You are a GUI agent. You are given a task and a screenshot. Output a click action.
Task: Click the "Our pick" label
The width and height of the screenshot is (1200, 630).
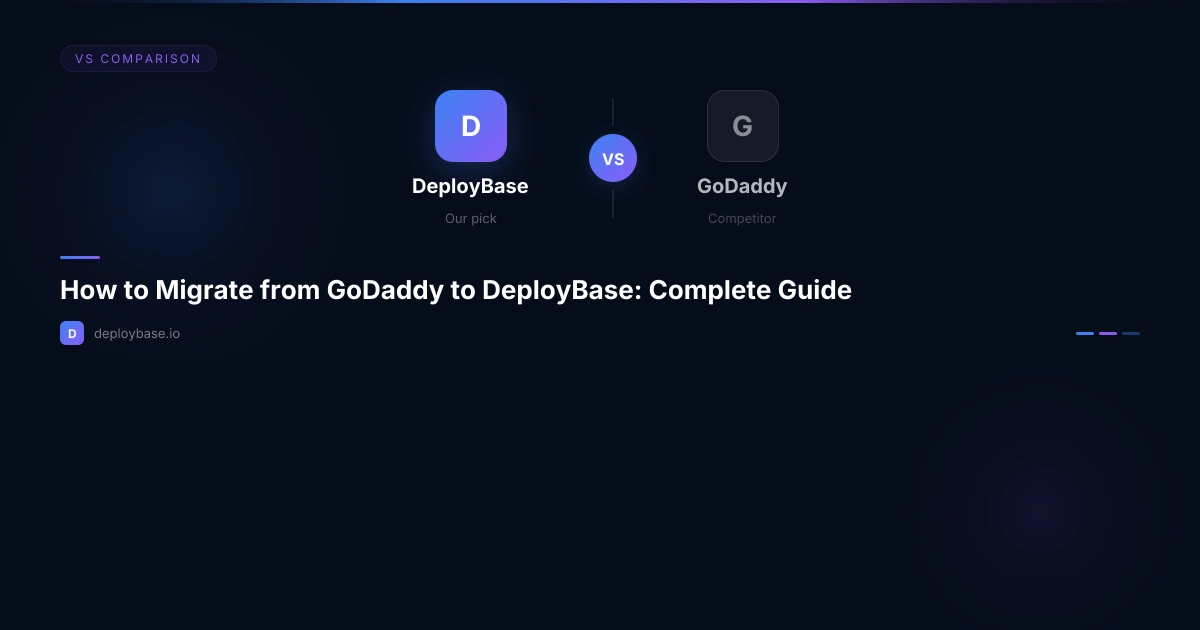coord(470,218)
